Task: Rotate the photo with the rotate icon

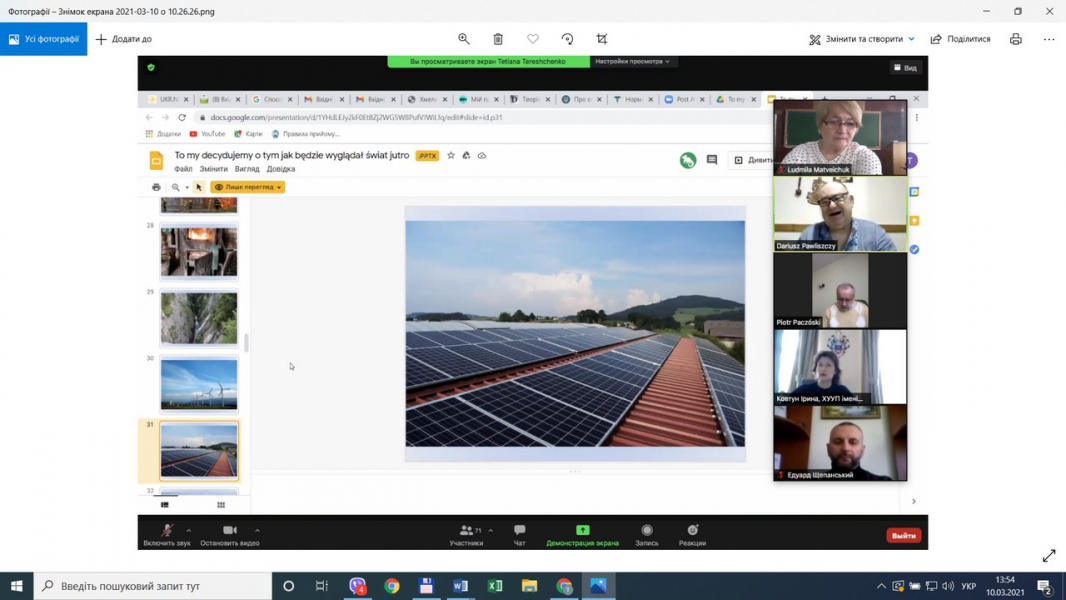Action: pyautogui.click(x=567, y=39)
